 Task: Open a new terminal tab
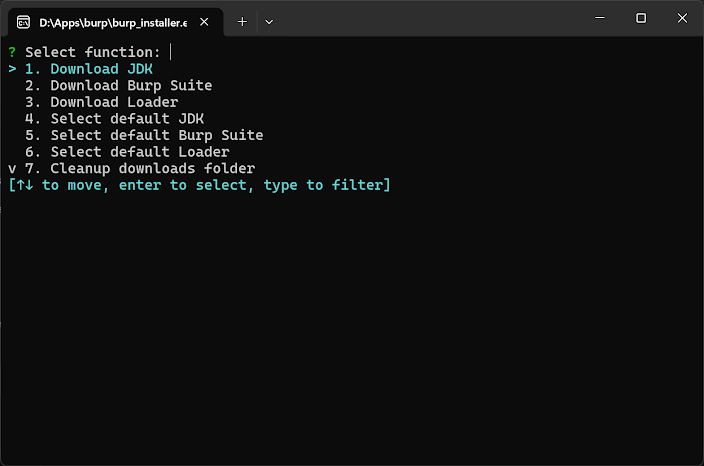click(242, 22)
